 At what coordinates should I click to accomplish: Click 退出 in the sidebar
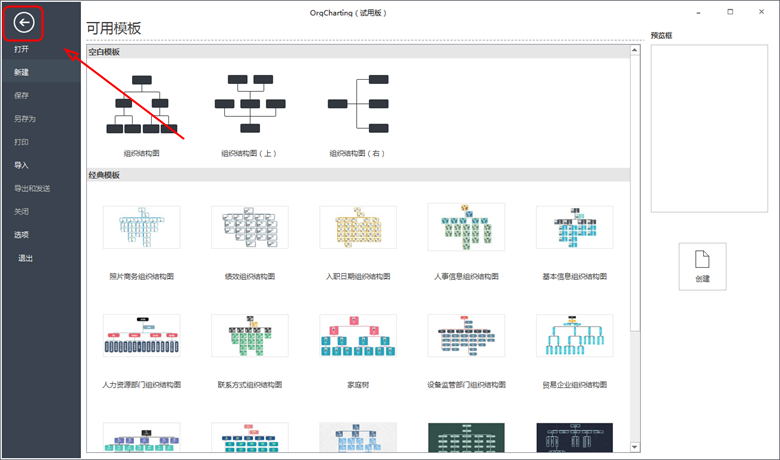pyautogui.click(x=25, y=258)
